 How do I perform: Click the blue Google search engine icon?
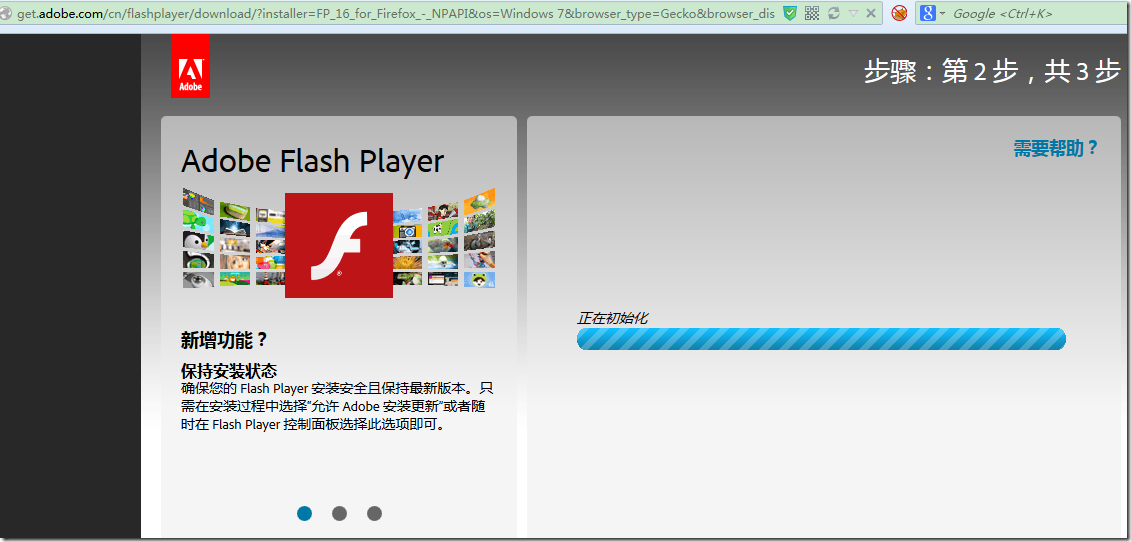928,13
